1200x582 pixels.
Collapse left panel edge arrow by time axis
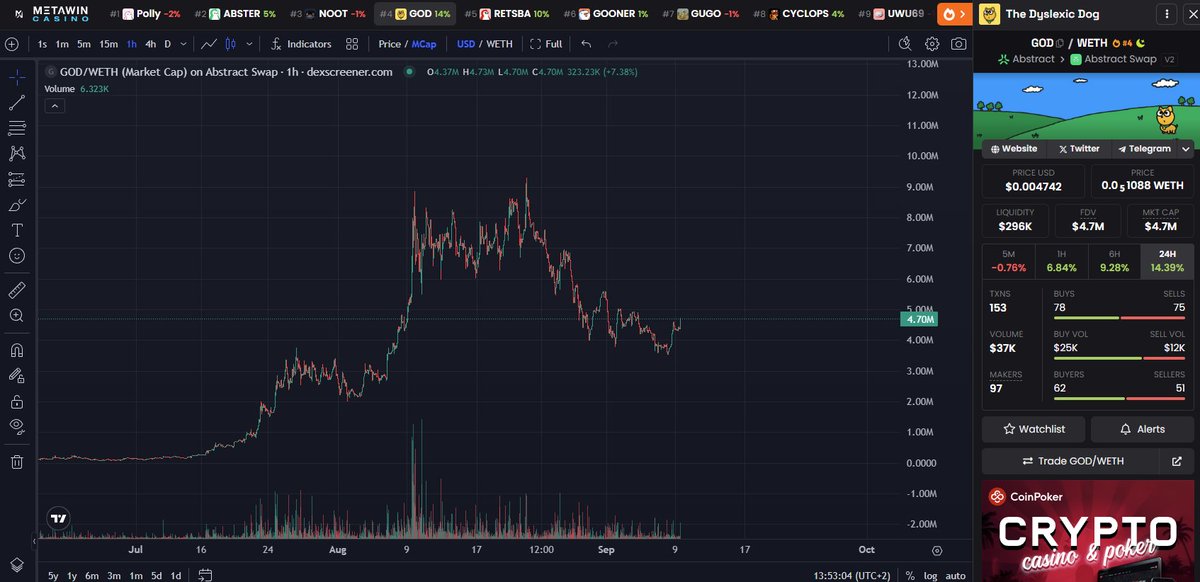[35, 541]
